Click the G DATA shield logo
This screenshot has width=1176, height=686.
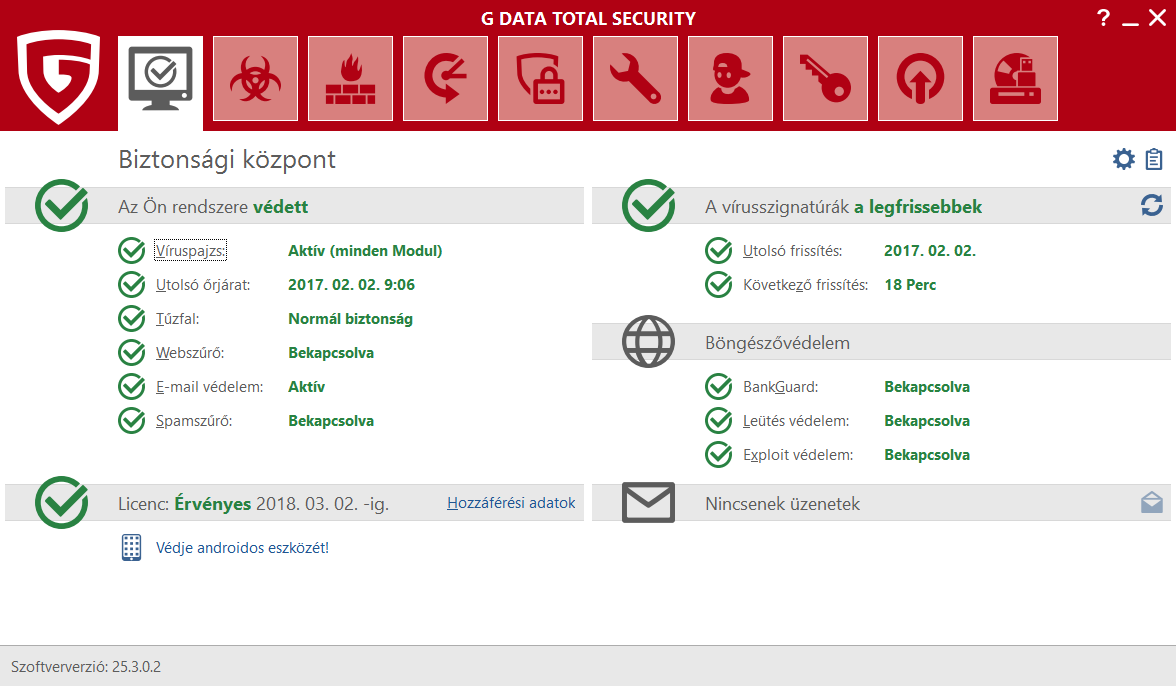pos(58,76)
